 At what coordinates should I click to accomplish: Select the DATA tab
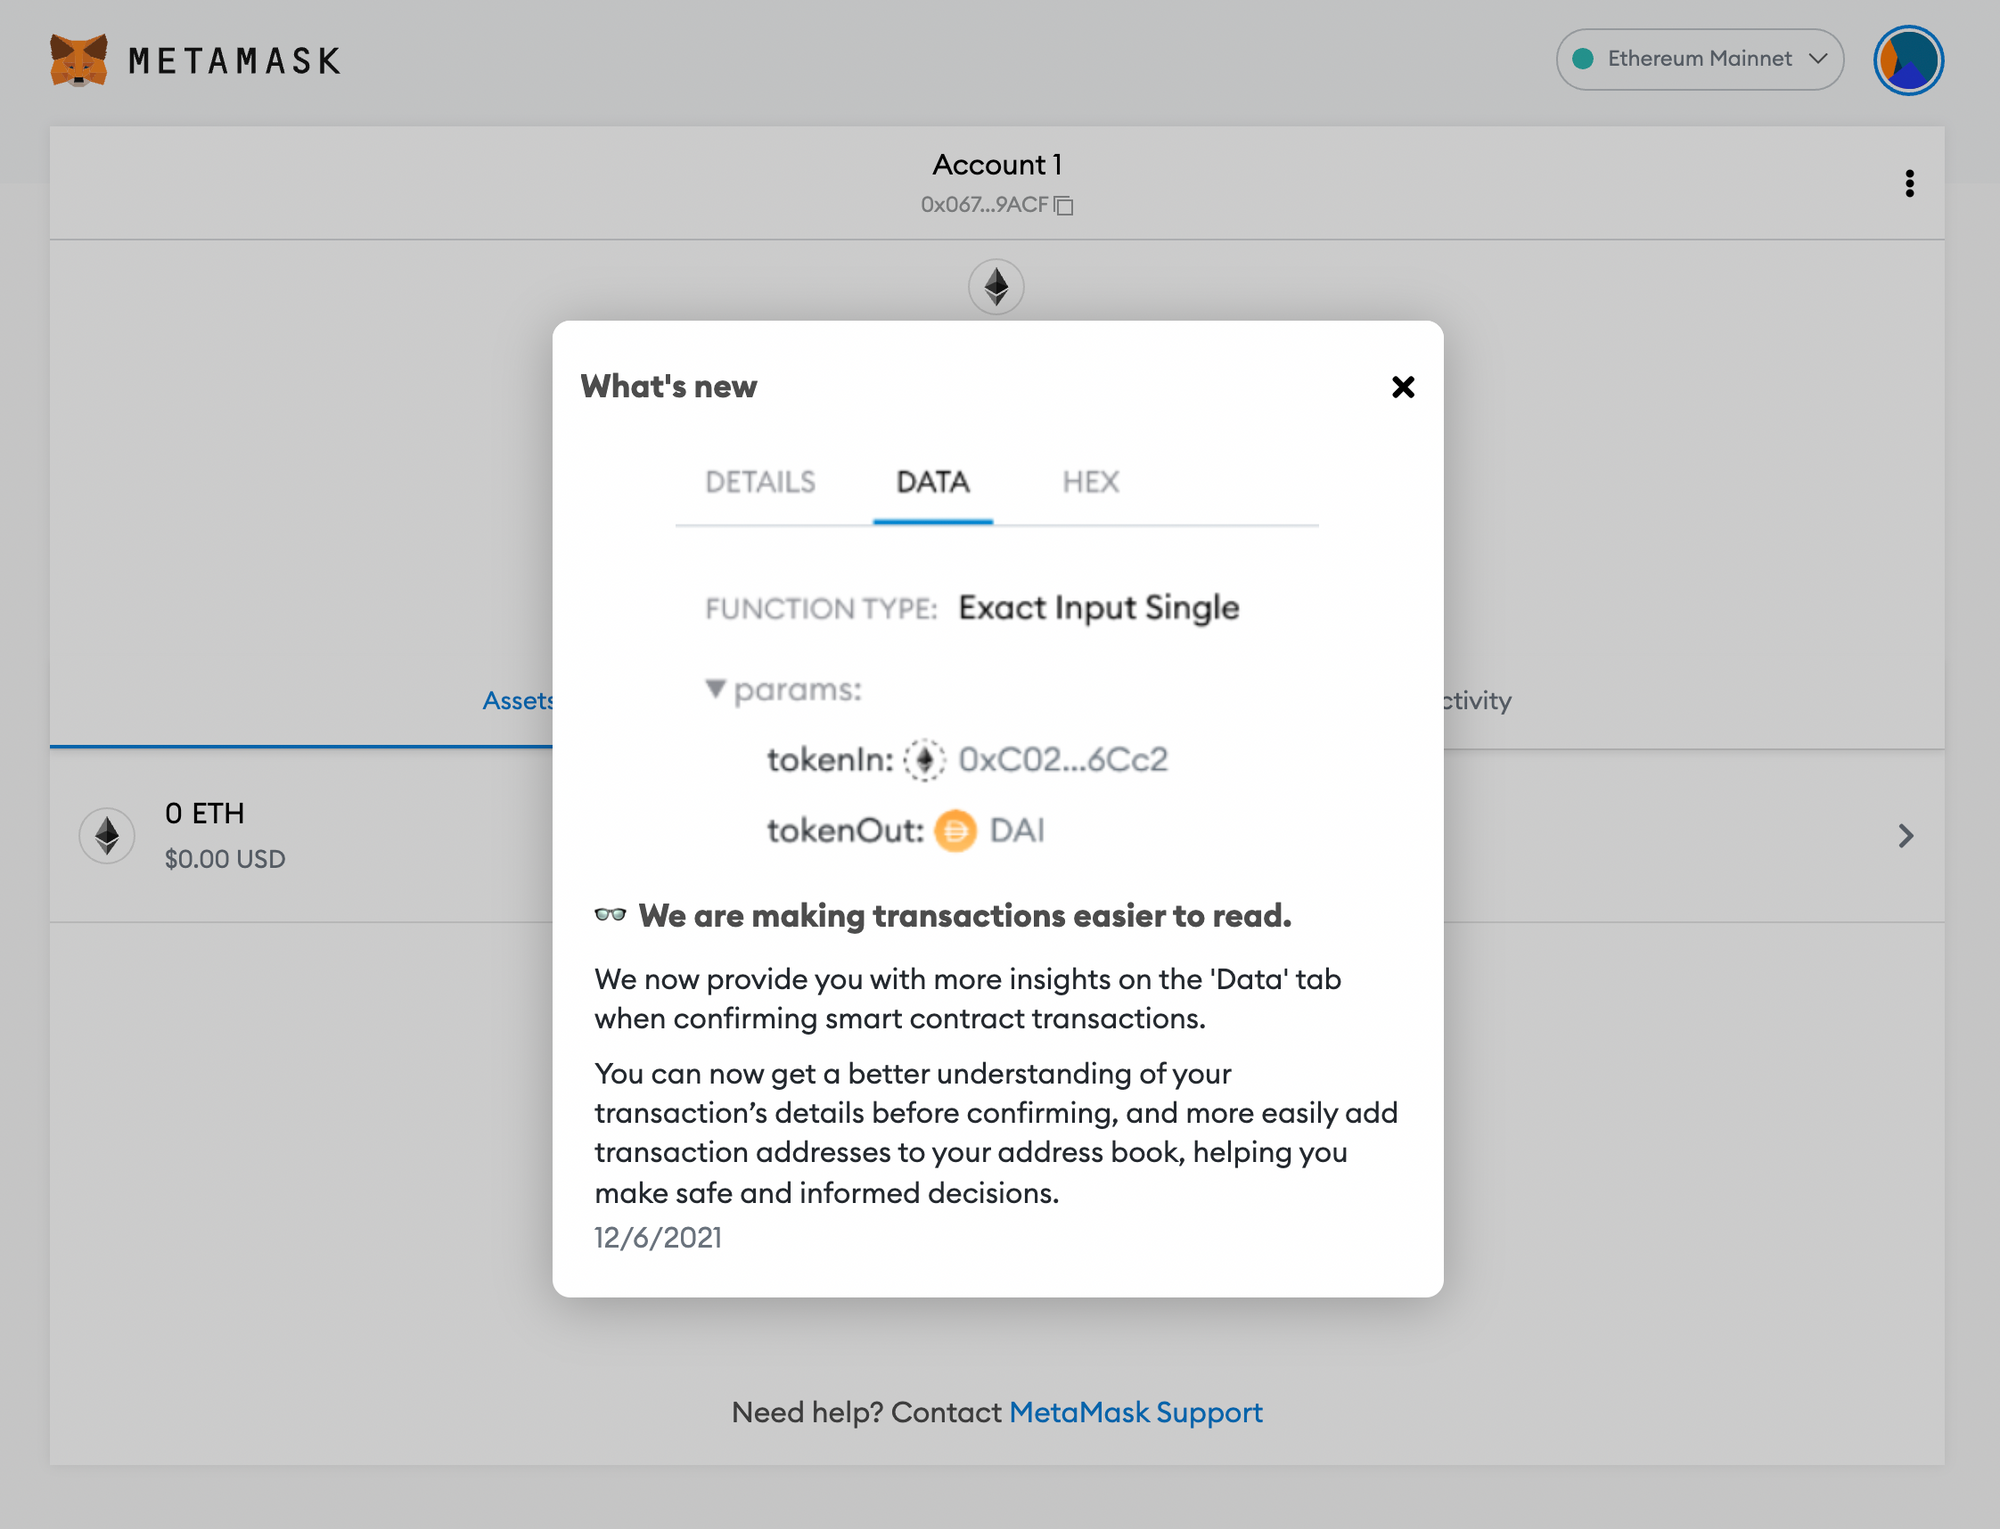933,482
